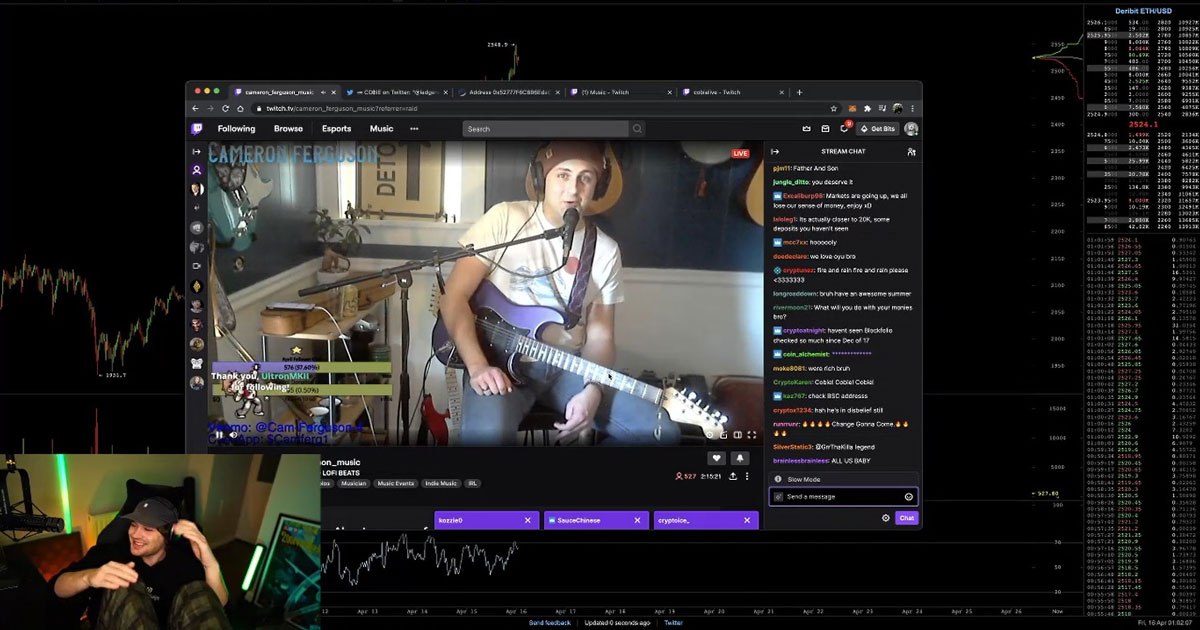Click username CryptoKaren in chat
This screenshot has width=1200, height=630.
click(x=793, y=382)
